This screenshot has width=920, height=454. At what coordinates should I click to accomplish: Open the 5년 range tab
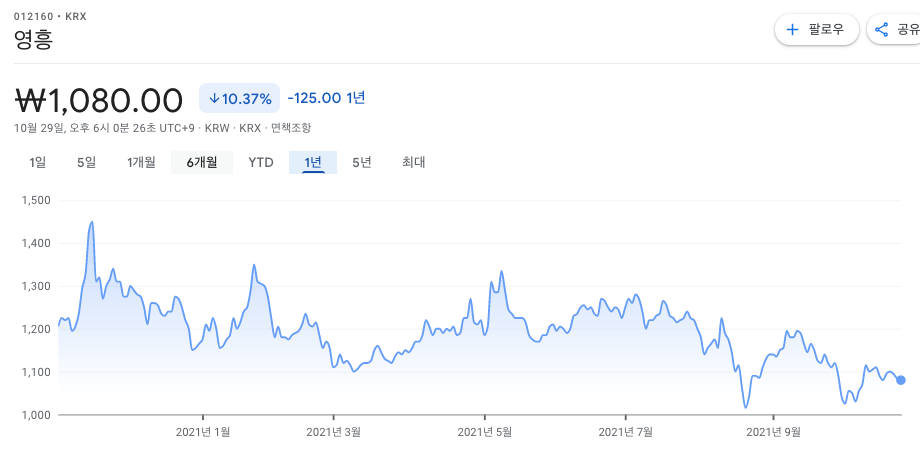(362, 162)
